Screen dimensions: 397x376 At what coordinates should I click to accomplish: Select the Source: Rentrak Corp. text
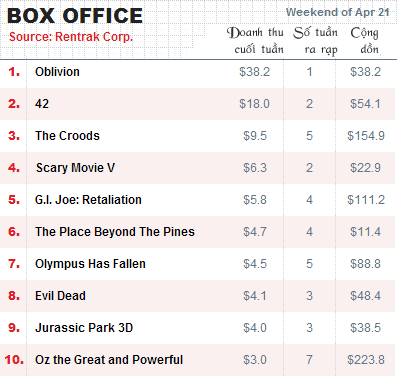pyautogui.click(x=71, y=37)
